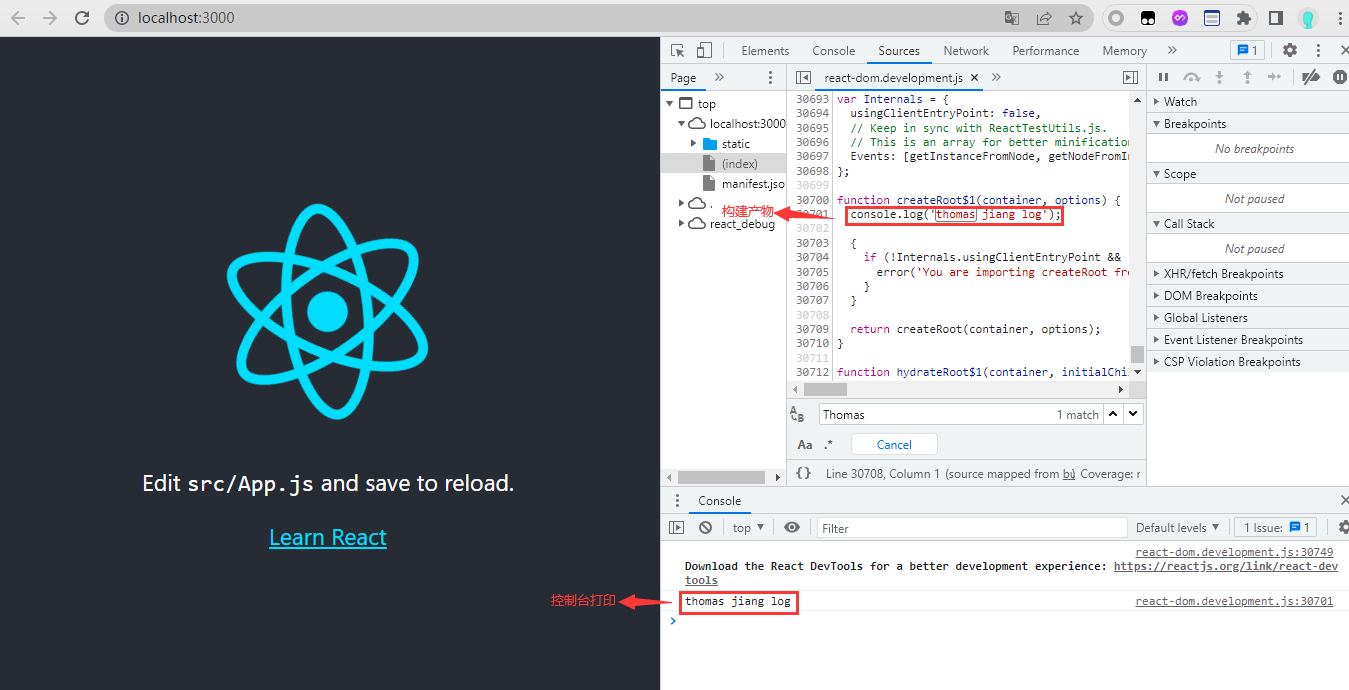Toggle find-and-replace icon beside search field
Viewport: 1349px width, 690px height.
(x=797, y=414)
